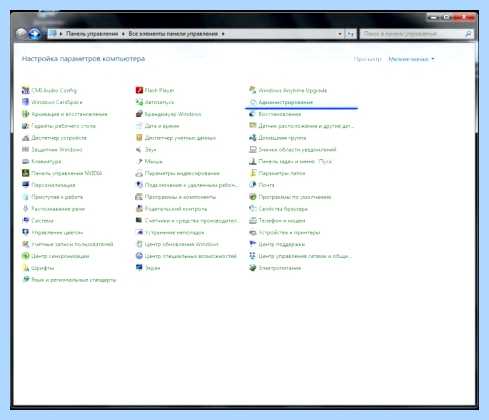Viewport: 489px width, 420px height.
Task: Select Все элементы панели управления breadcrumb
Action: click(x=173, y=34)
